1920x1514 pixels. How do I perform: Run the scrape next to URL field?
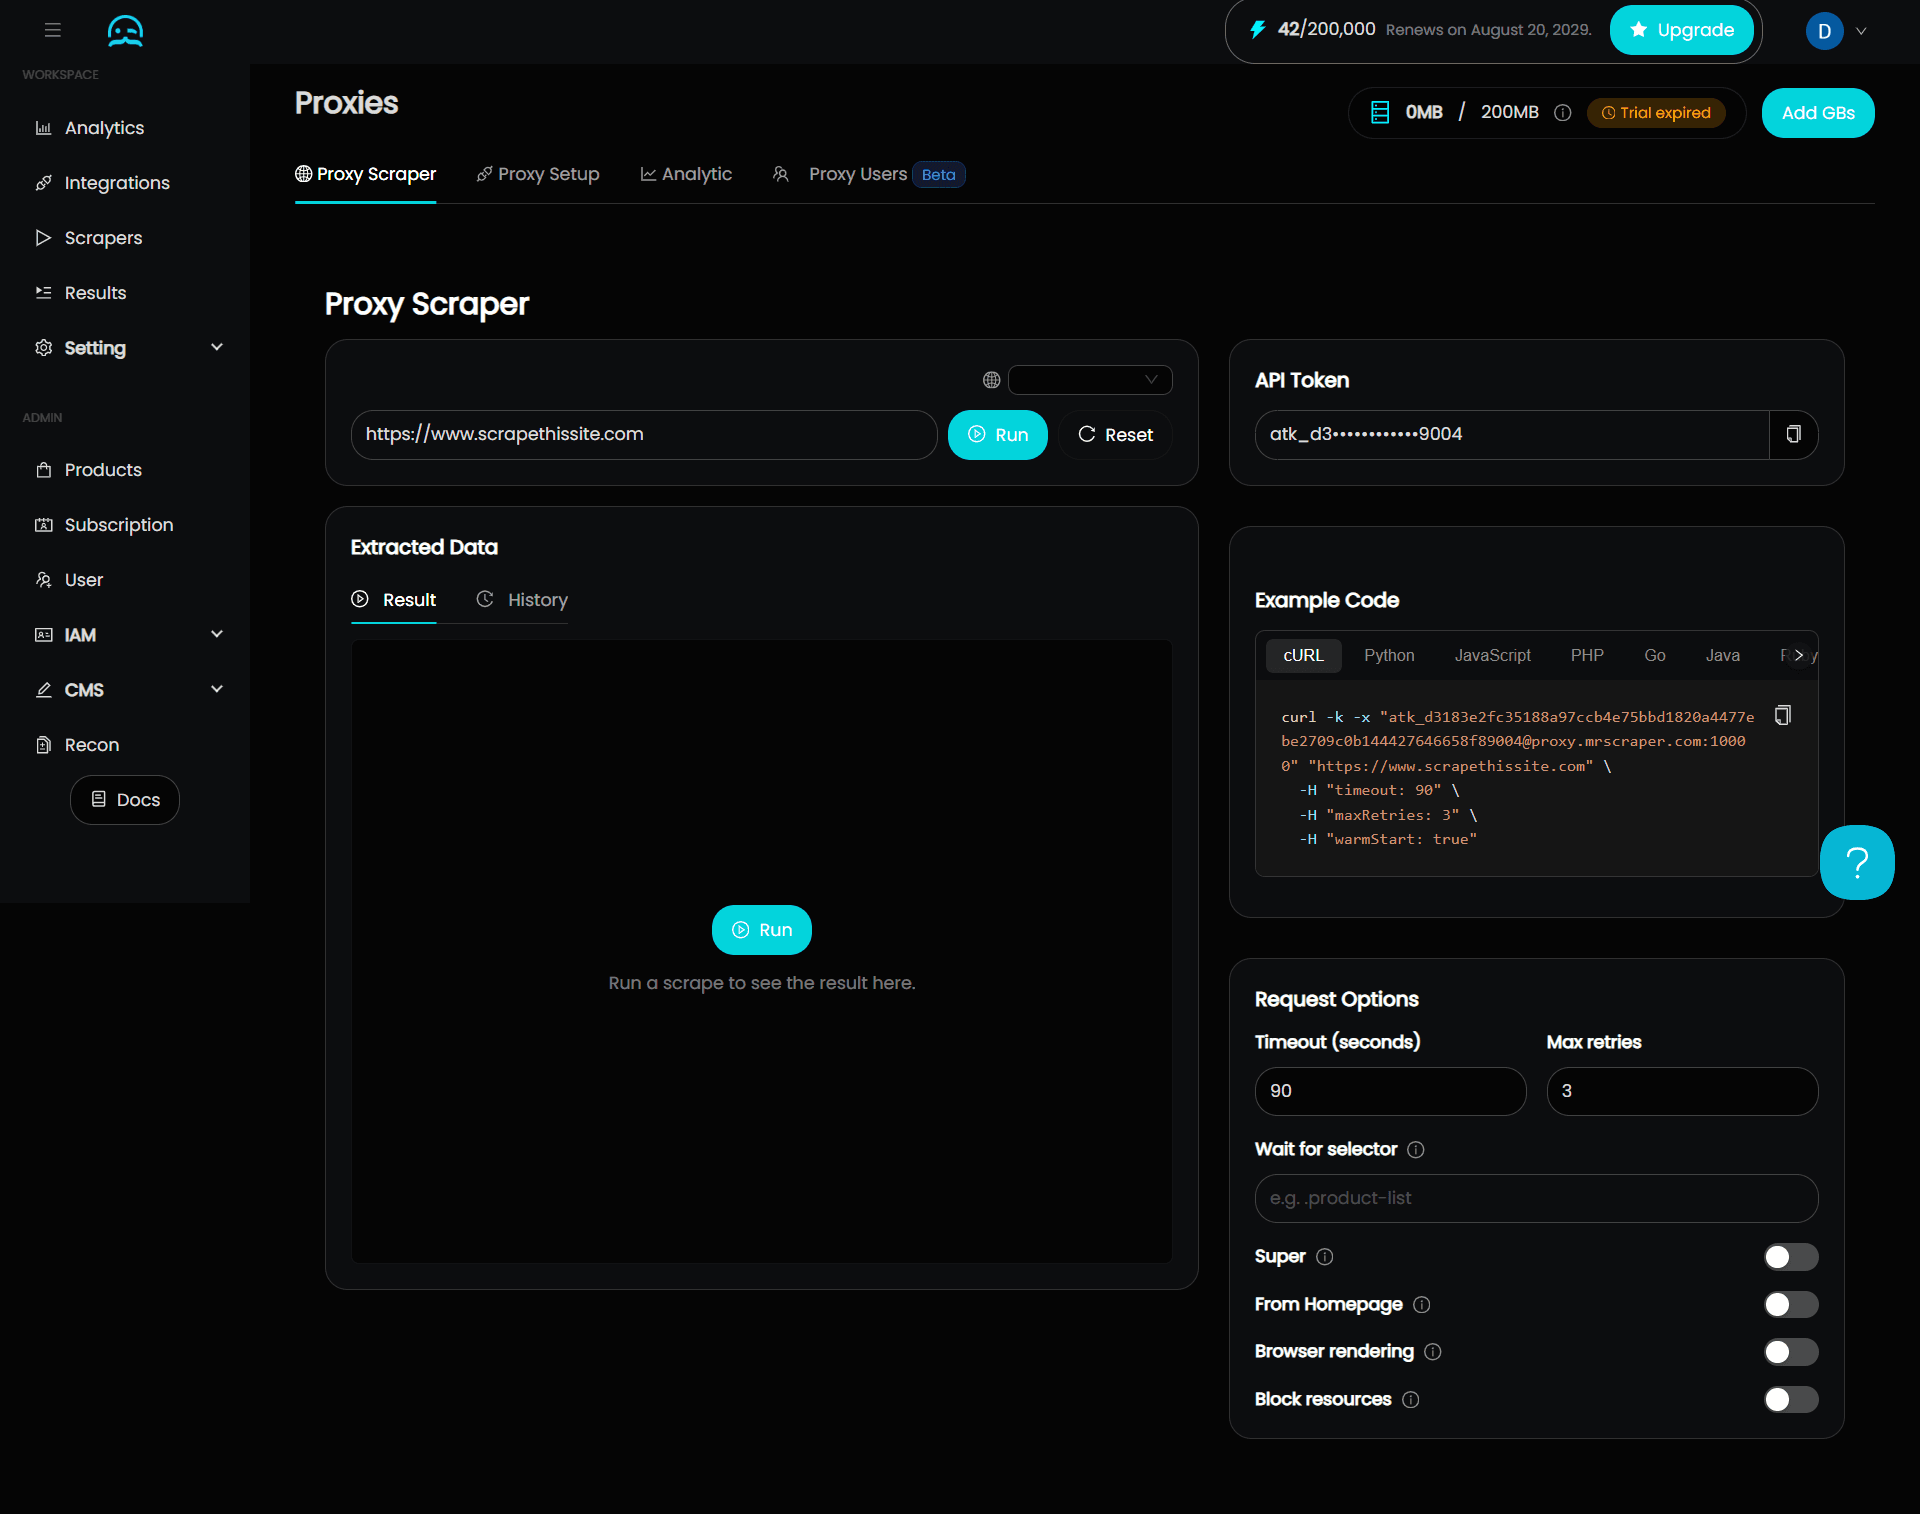(x=997, y=435)
